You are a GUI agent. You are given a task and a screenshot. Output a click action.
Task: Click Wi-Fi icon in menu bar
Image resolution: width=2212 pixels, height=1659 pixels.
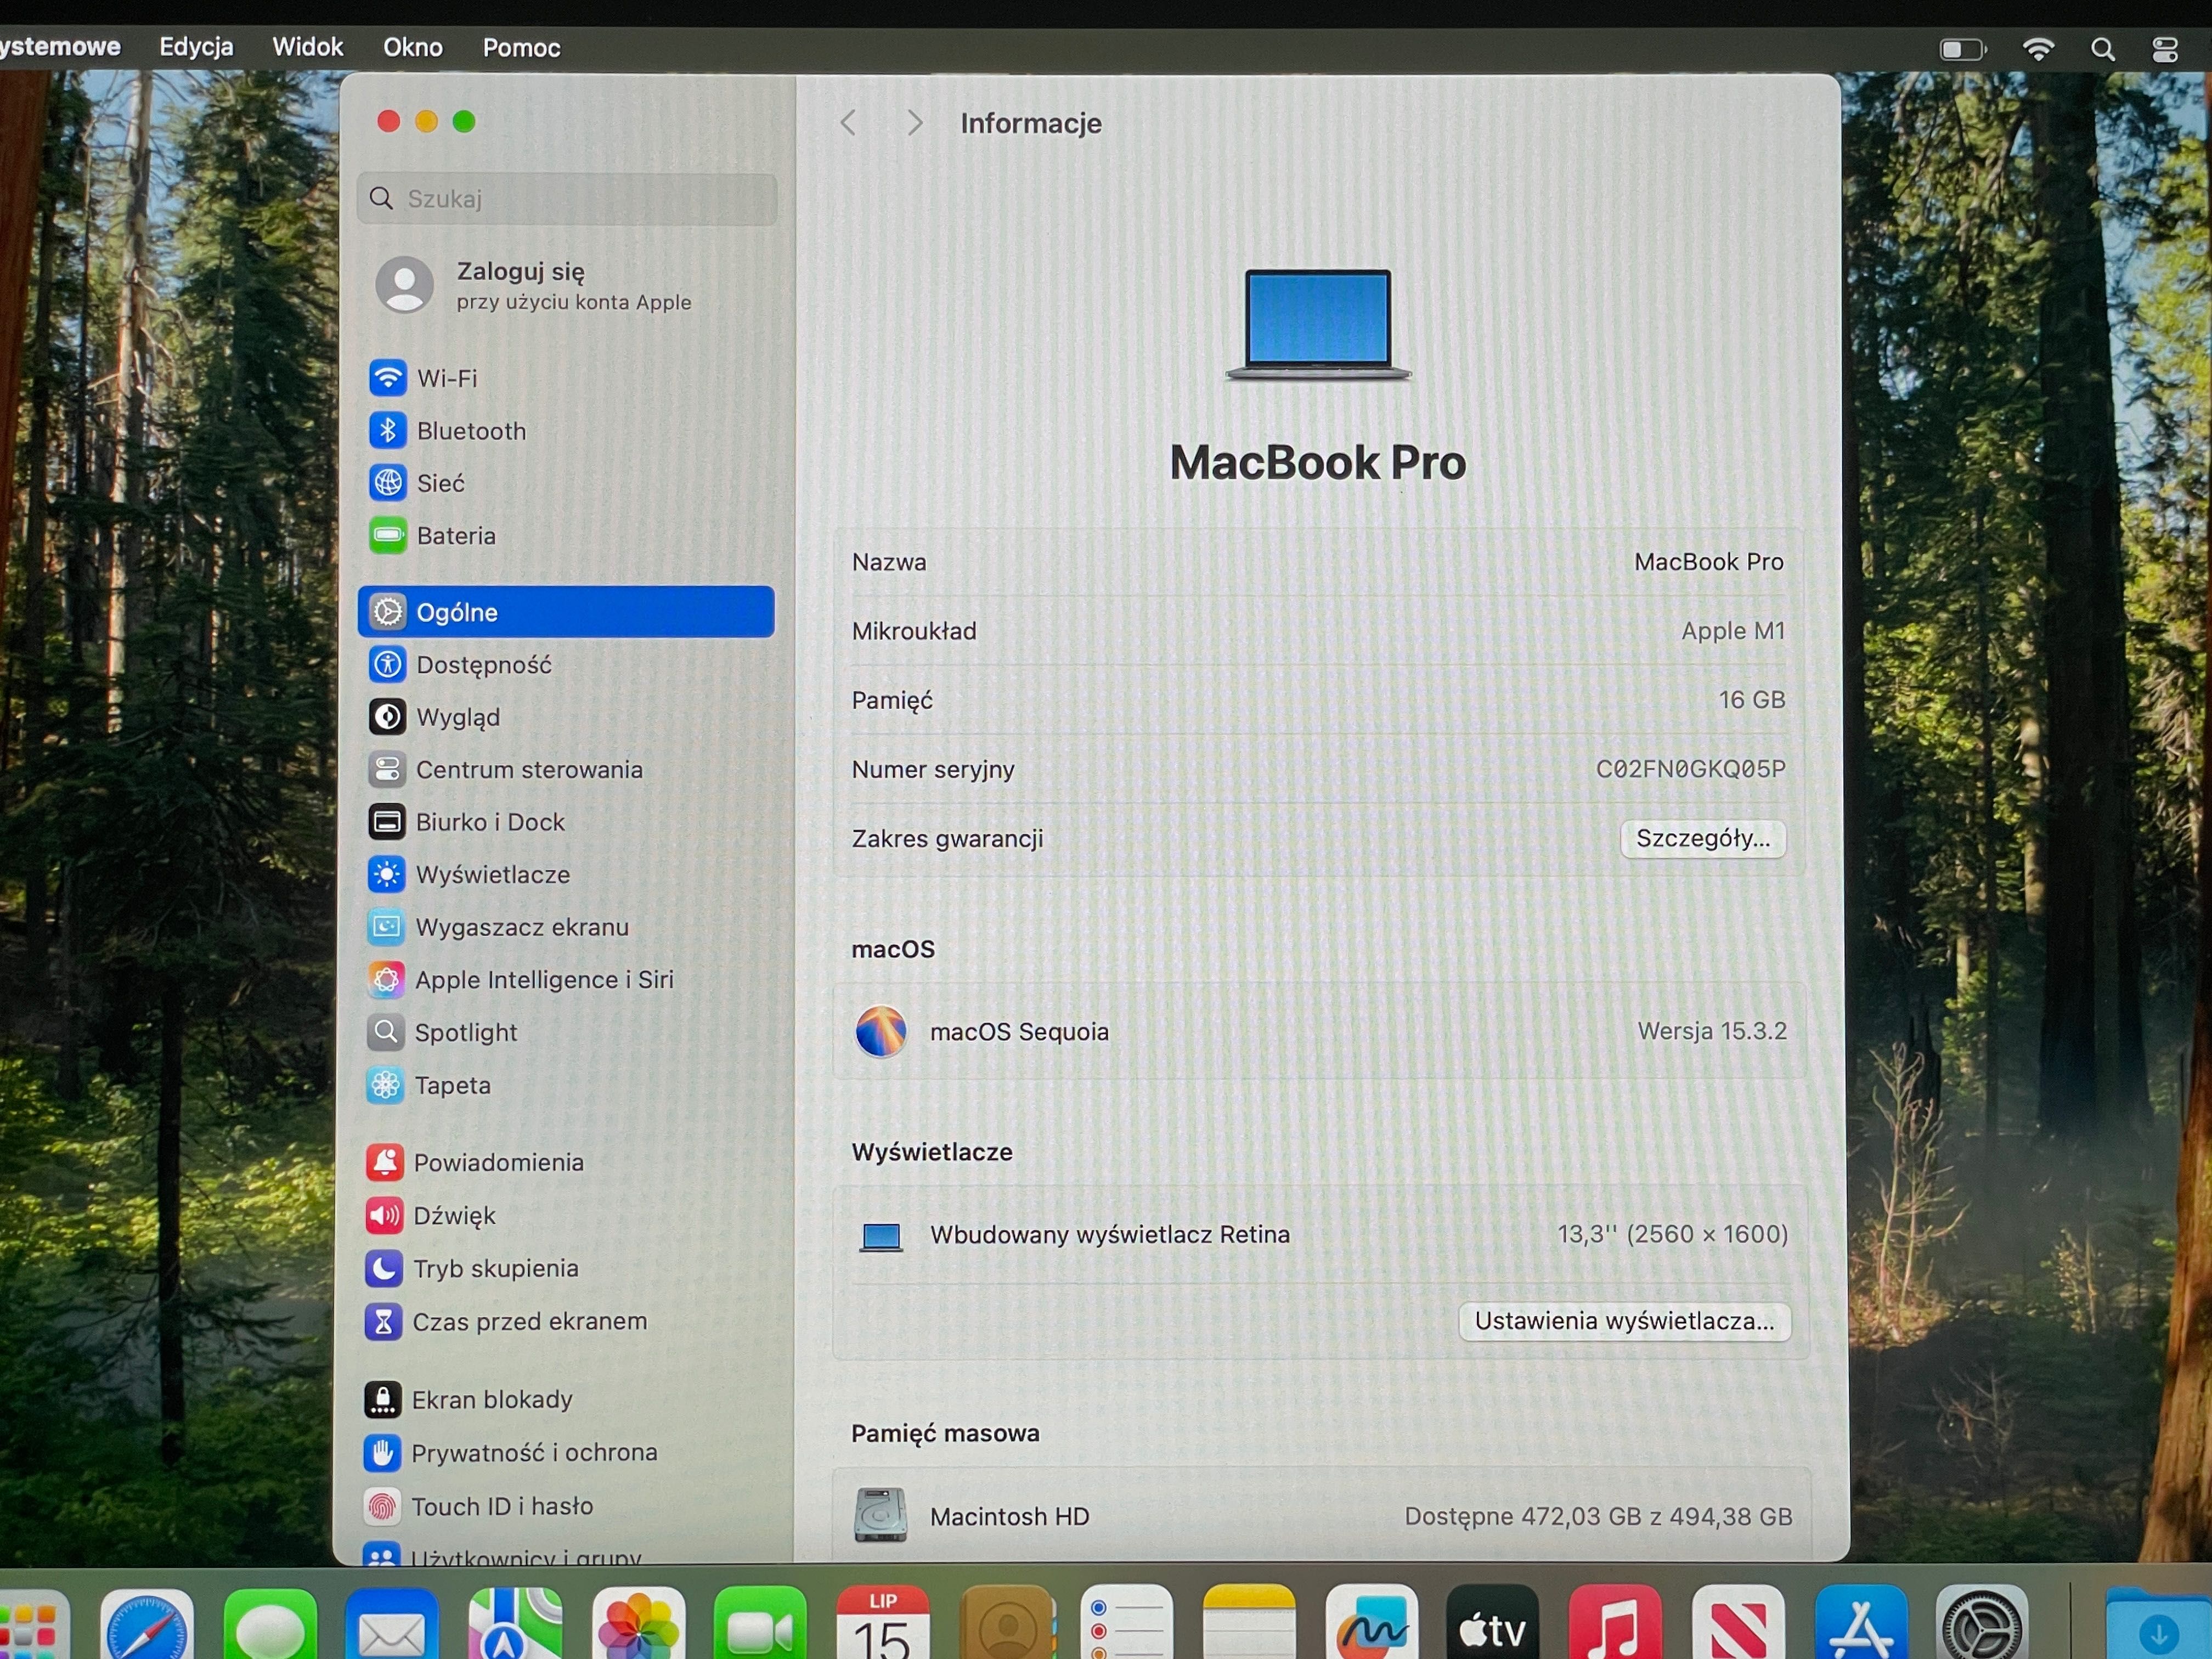2038,49
